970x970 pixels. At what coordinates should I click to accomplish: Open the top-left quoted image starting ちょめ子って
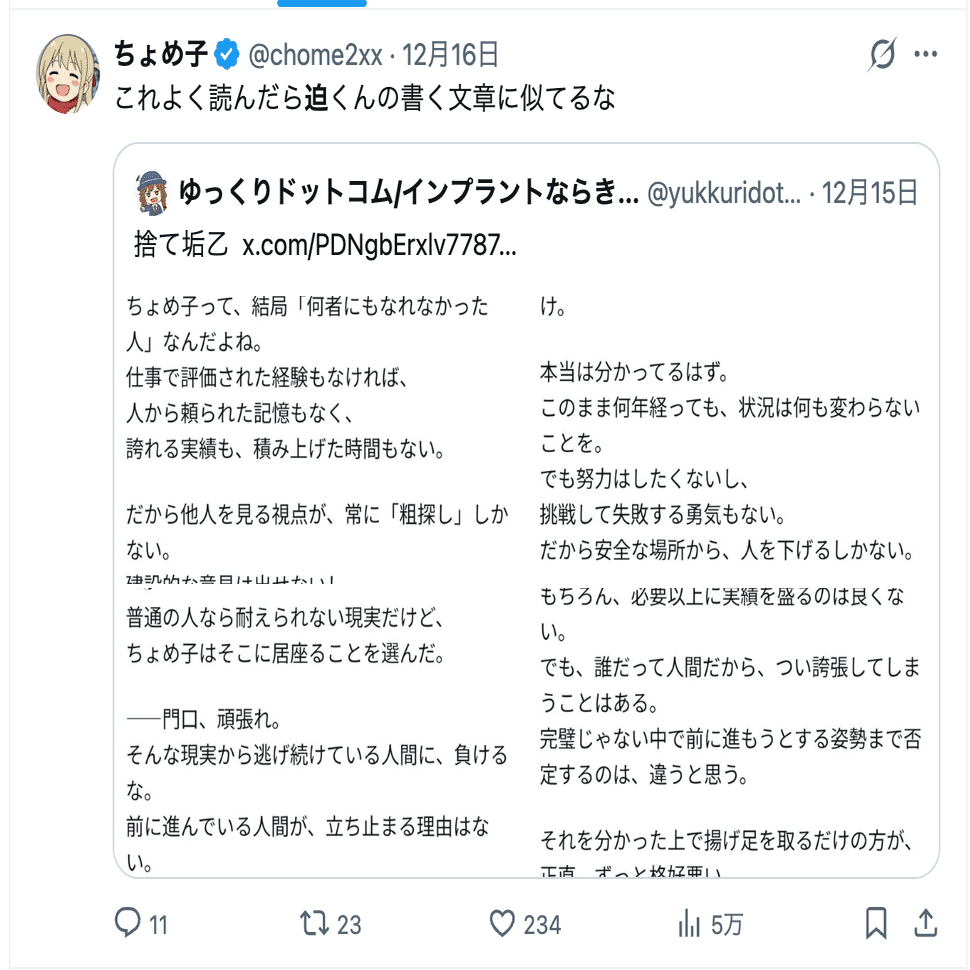coord(319,430)
